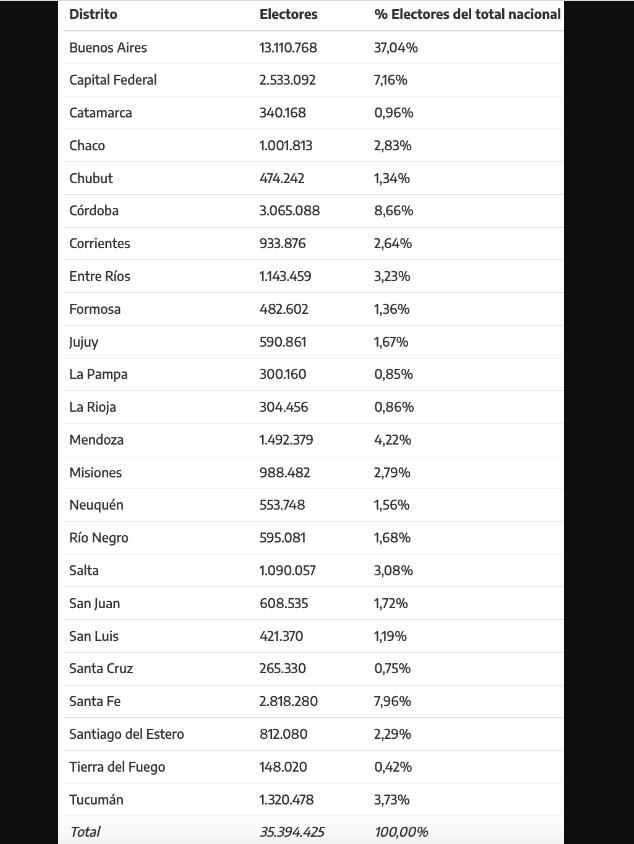Click Salta's percentage 3,08%
The height and width of the screenshot is (844, 634).
click(x=392, y=571)
